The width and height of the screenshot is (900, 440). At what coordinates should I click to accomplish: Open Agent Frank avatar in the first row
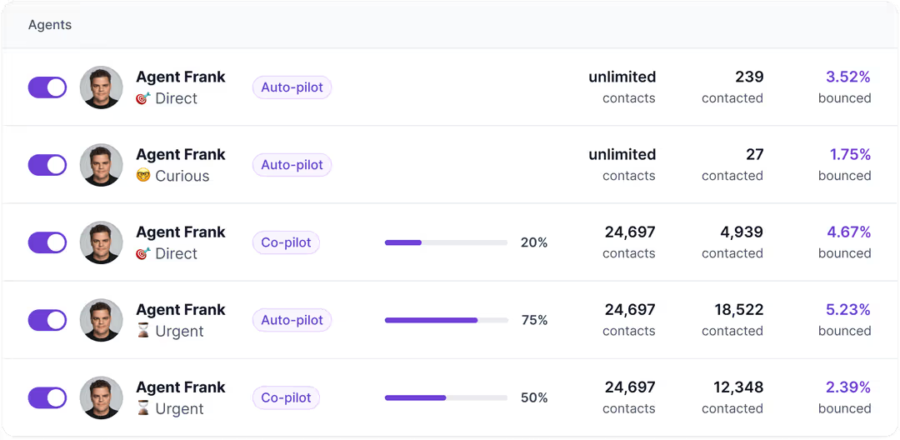(x=101, y=87)
